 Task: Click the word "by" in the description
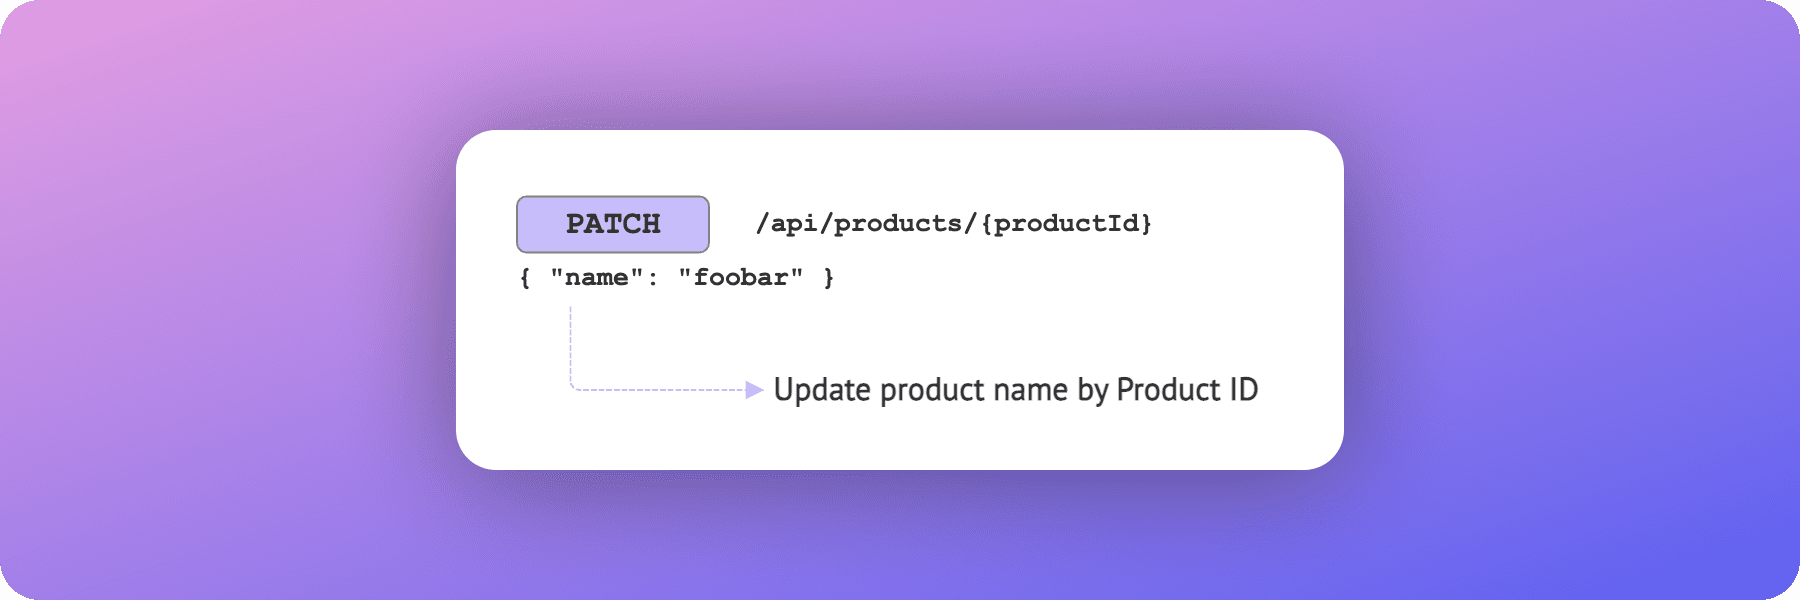tap(1092, 390)
